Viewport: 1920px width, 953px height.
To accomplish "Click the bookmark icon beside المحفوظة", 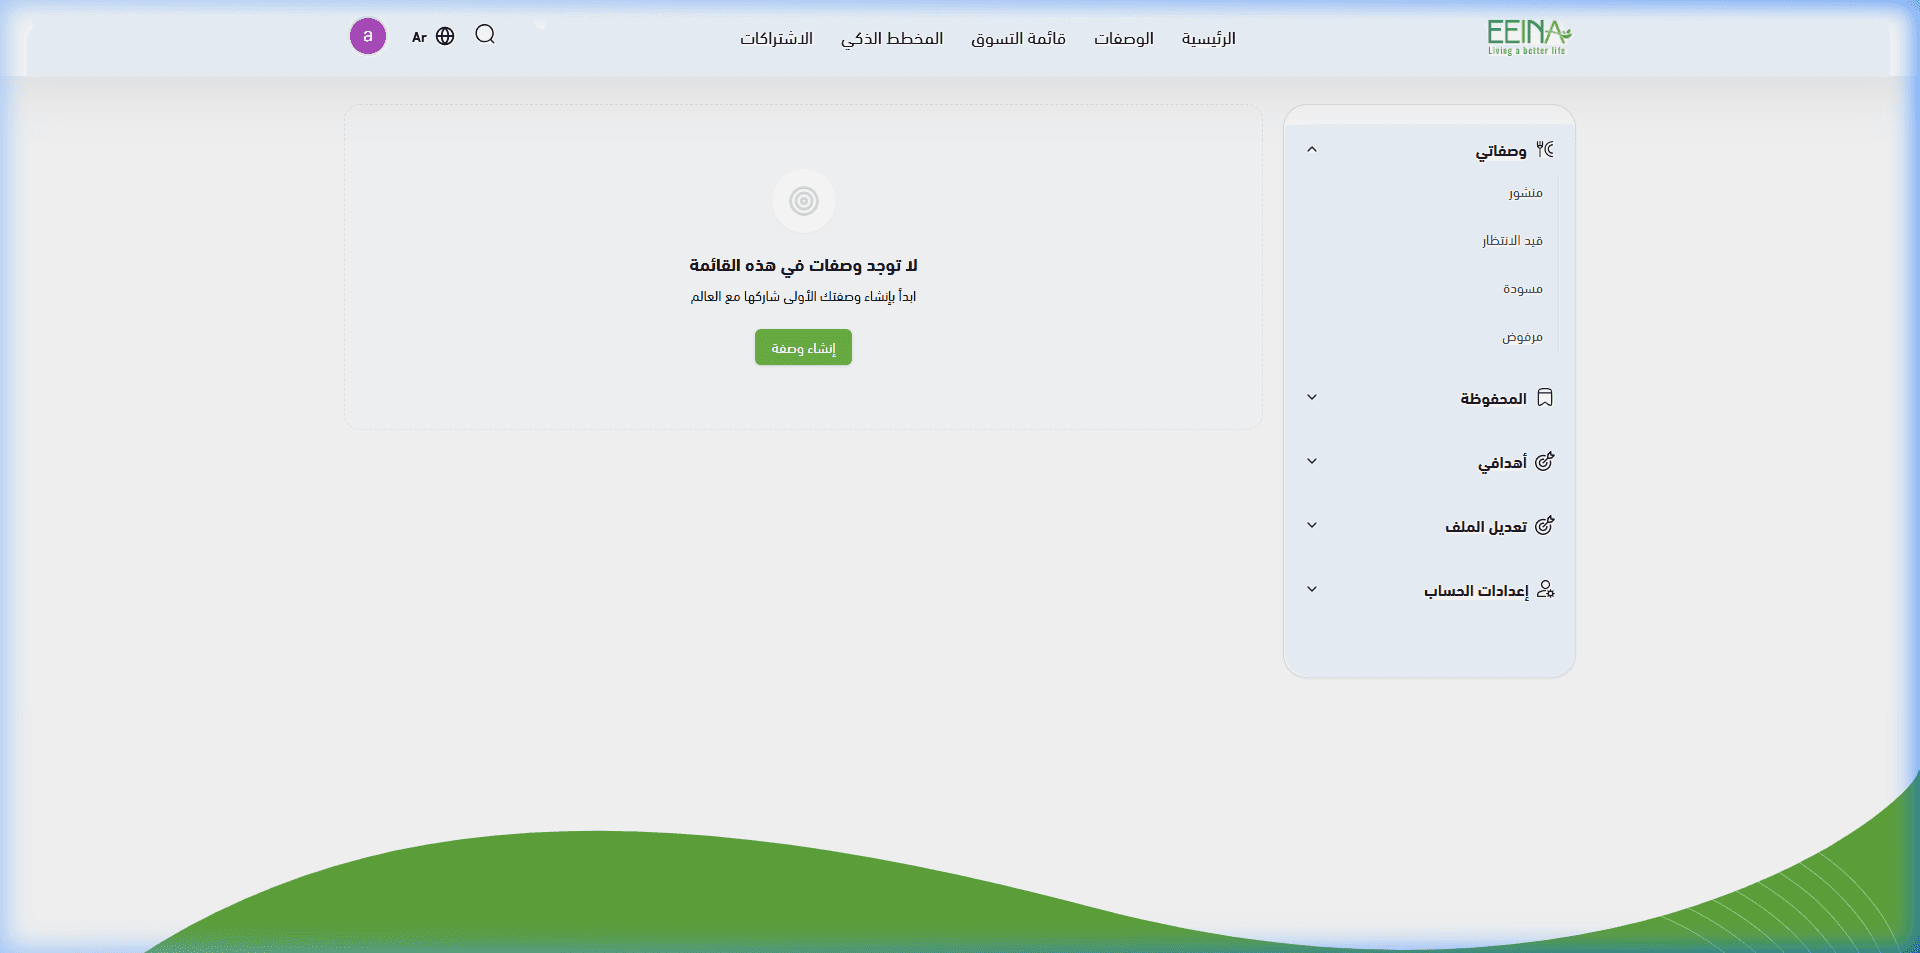I will (x=1545, y=398).
